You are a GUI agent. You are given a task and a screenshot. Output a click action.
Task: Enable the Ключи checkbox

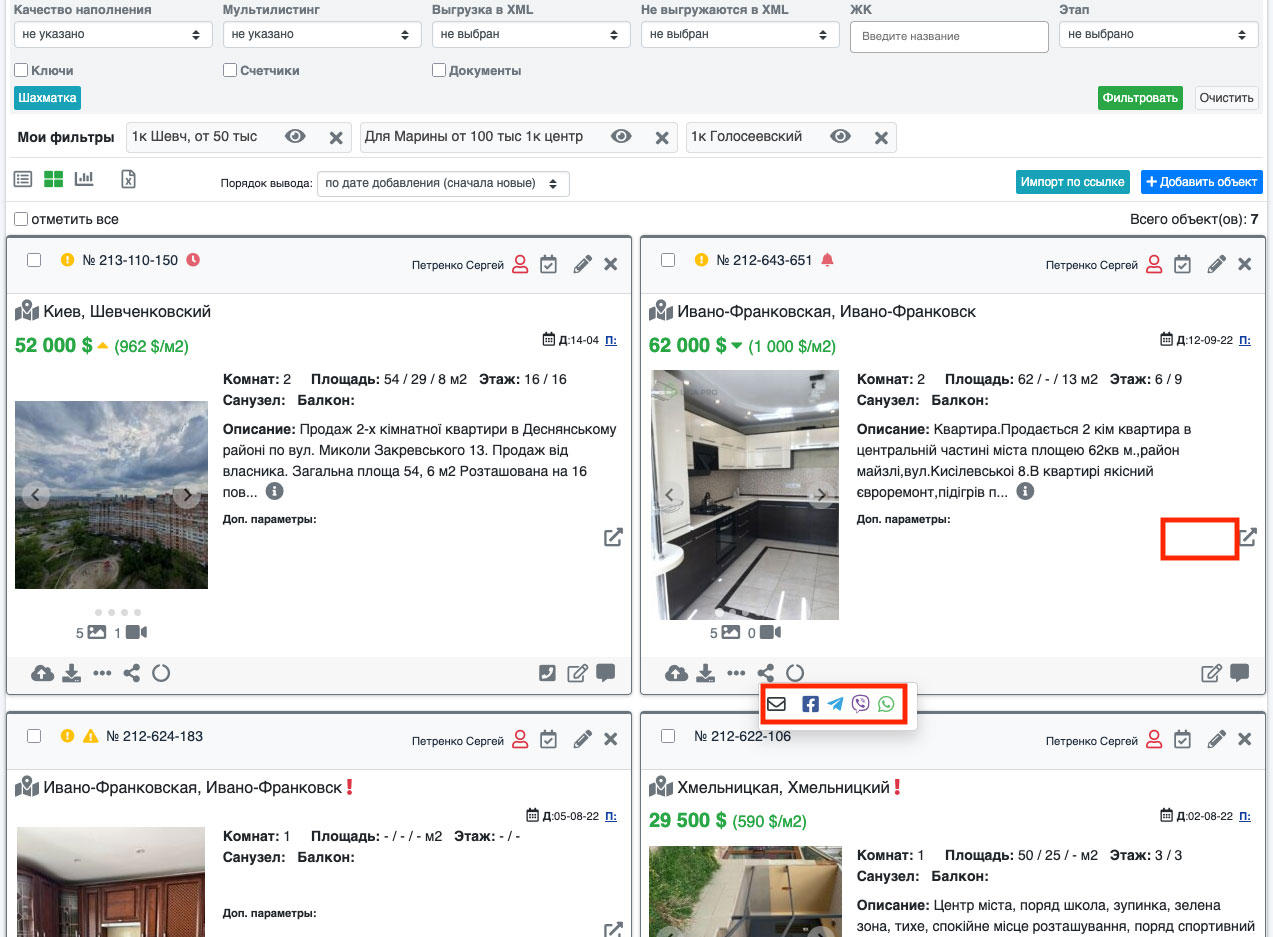point(21,71)
